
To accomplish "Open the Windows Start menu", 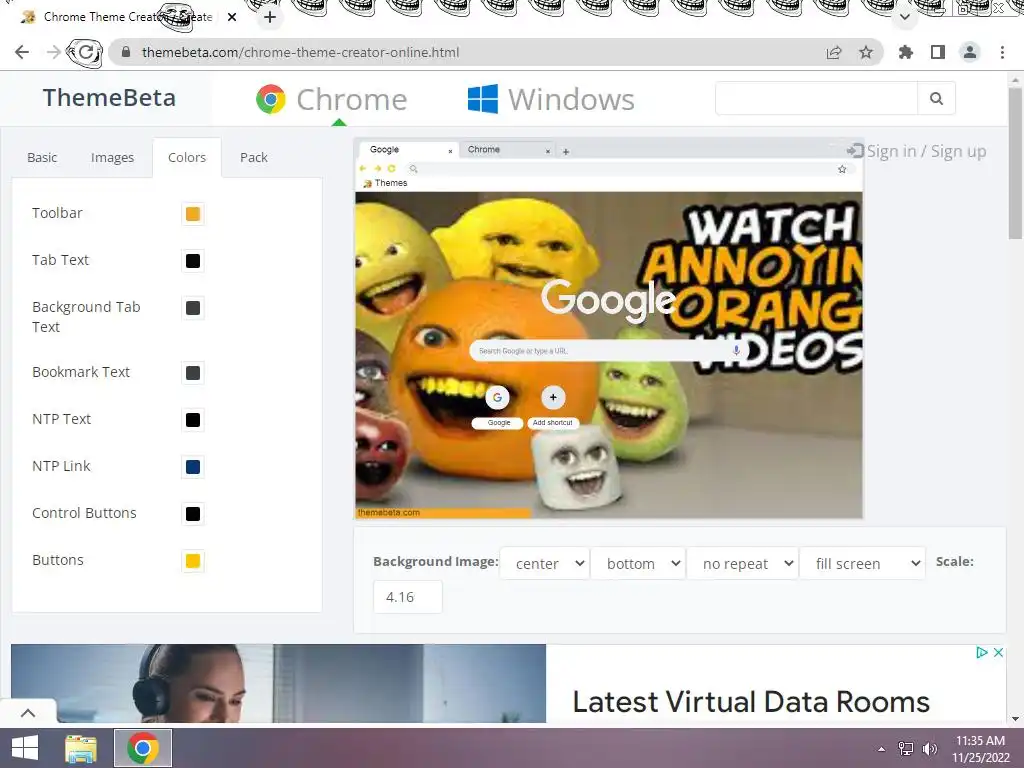I will pos(25,748).
